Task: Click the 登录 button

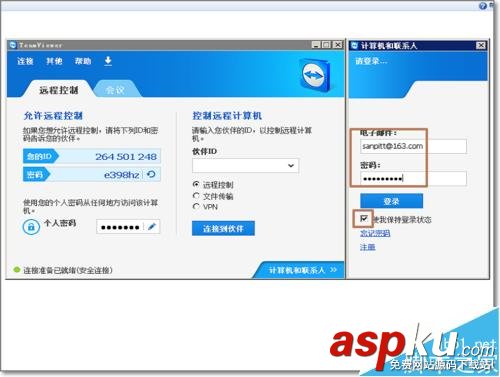Action: pyautogui.click(x=391, y=201)
